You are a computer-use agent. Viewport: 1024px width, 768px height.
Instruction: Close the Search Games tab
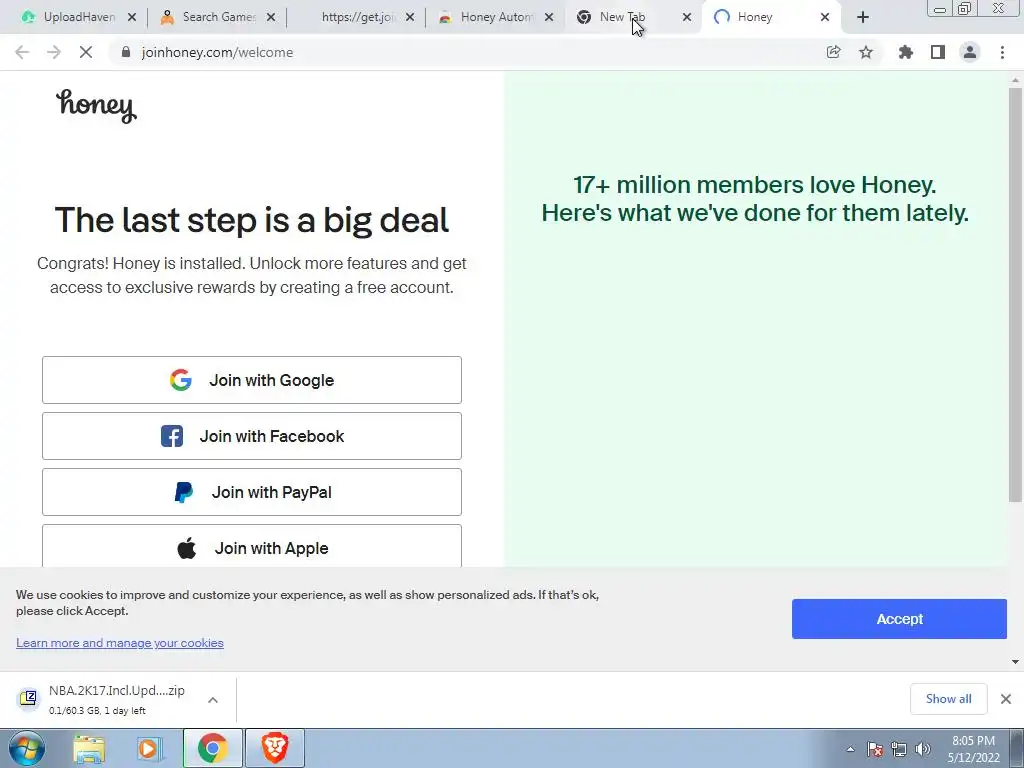coord(271,17)
